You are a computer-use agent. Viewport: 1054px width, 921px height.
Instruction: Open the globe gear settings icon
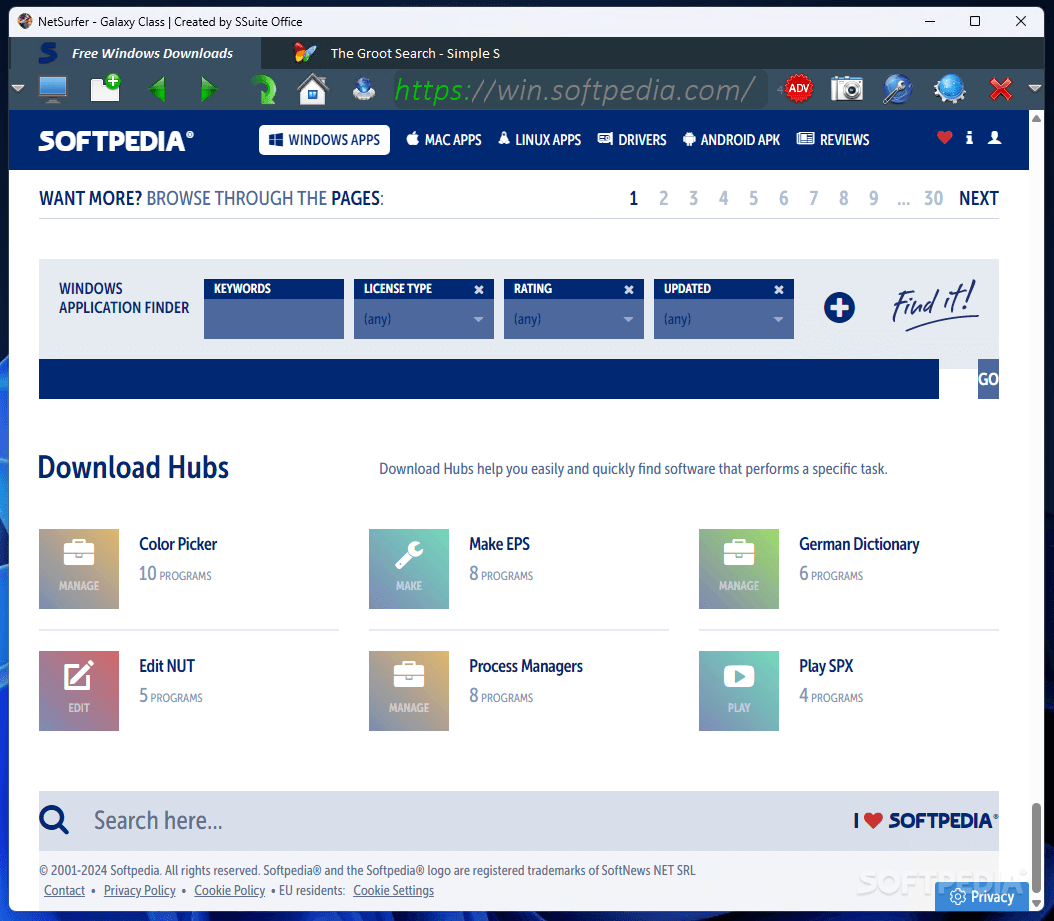[949, 89]
